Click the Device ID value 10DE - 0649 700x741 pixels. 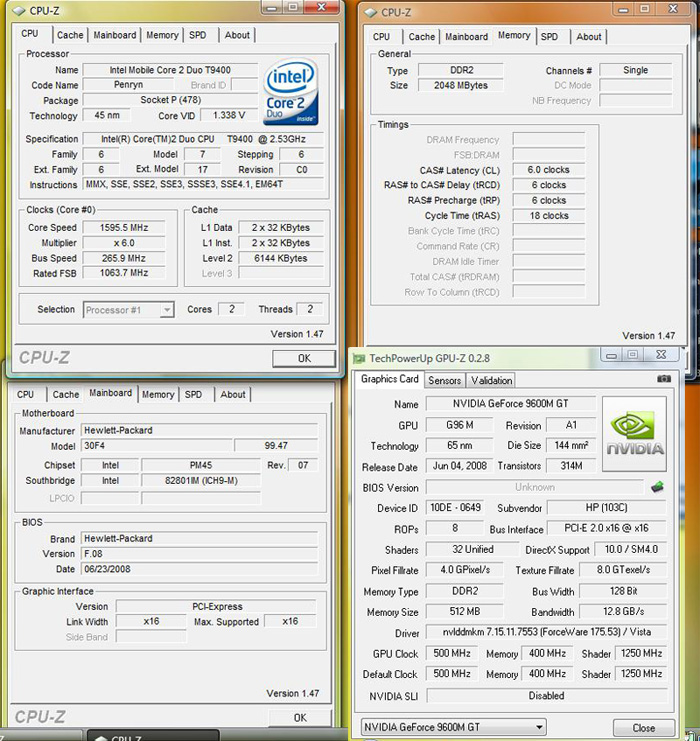click(x=455, y=508)
